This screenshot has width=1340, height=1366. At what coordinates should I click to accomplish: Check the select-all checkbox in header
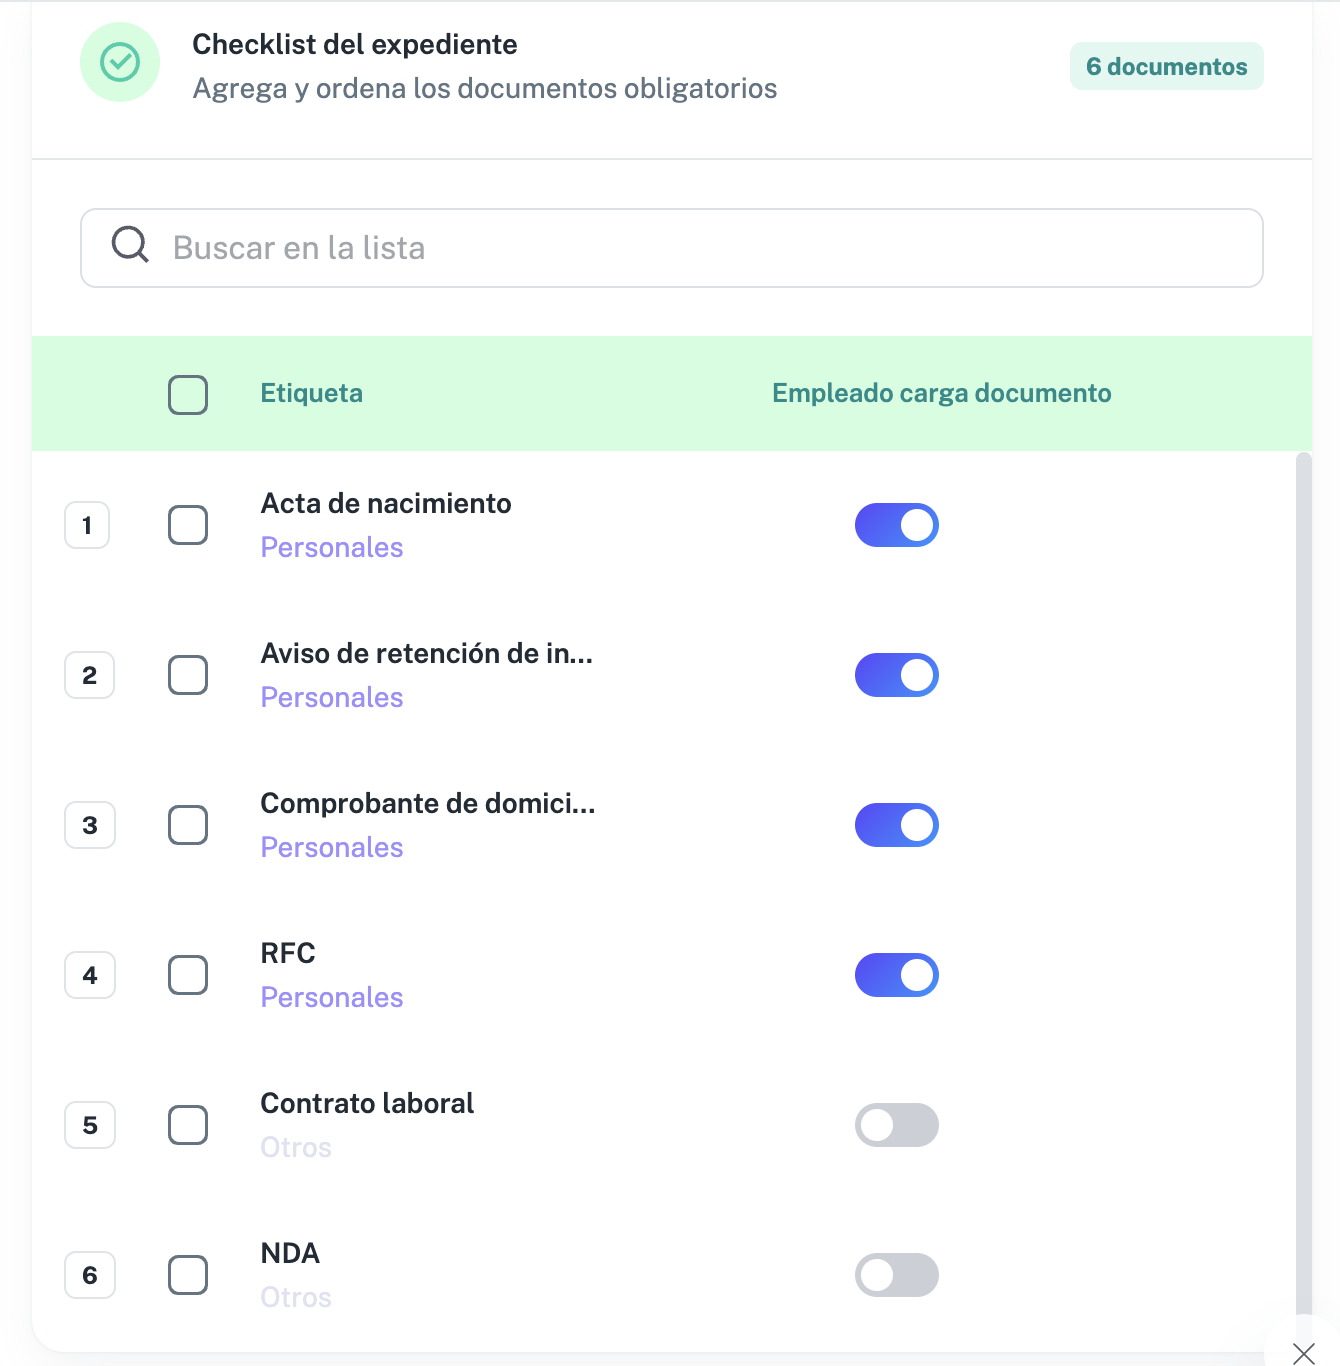[188, 395]
